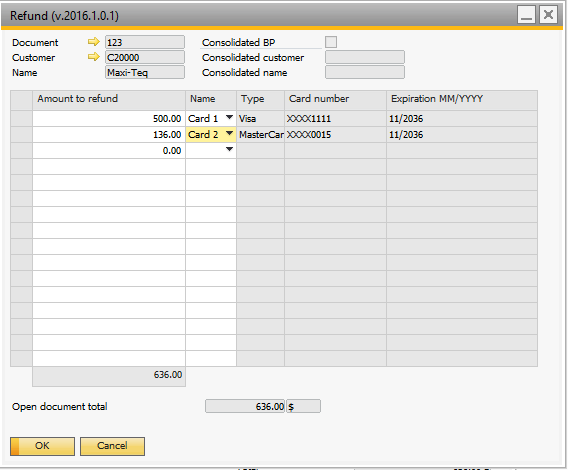Click the Document link arrow icon
The height and width of the screenshot is (470, 568).
[x=93, y=42]
